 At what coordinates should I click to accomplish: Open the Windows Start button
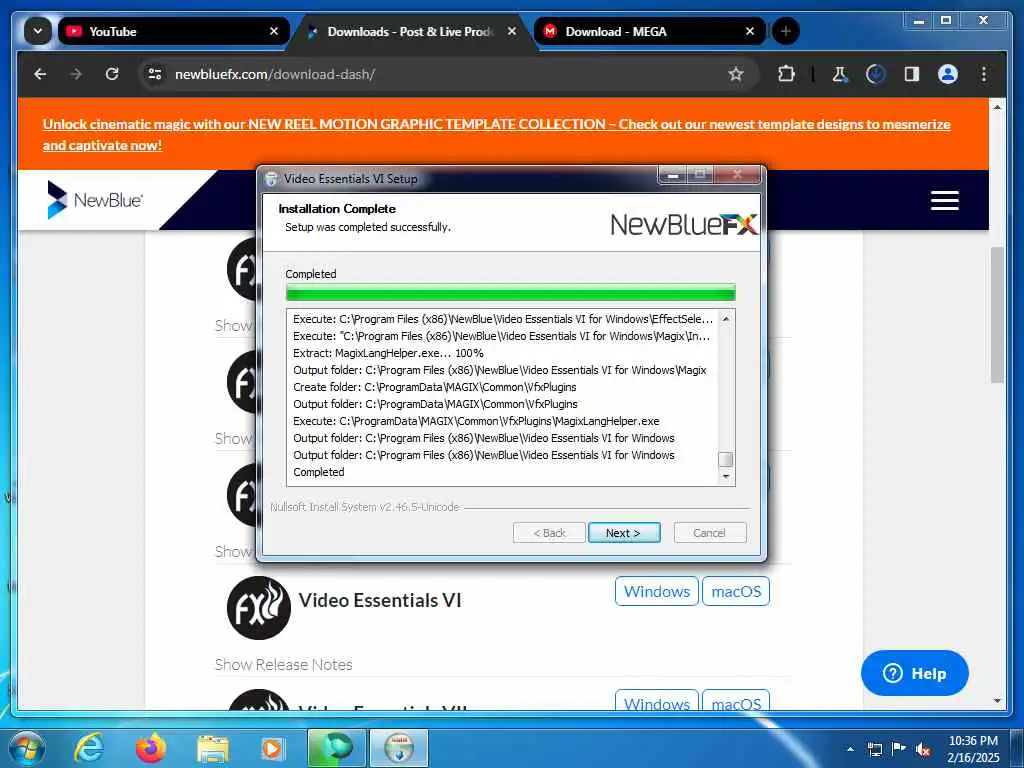[x=27, y=748]
